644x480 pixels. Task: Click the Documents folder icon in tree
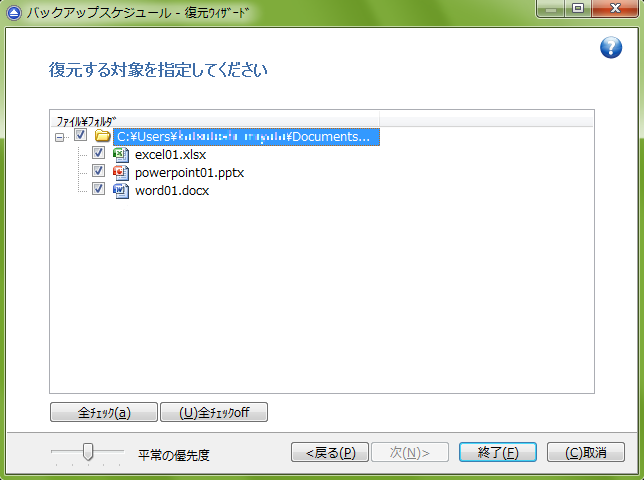click(x=102, y=136)
